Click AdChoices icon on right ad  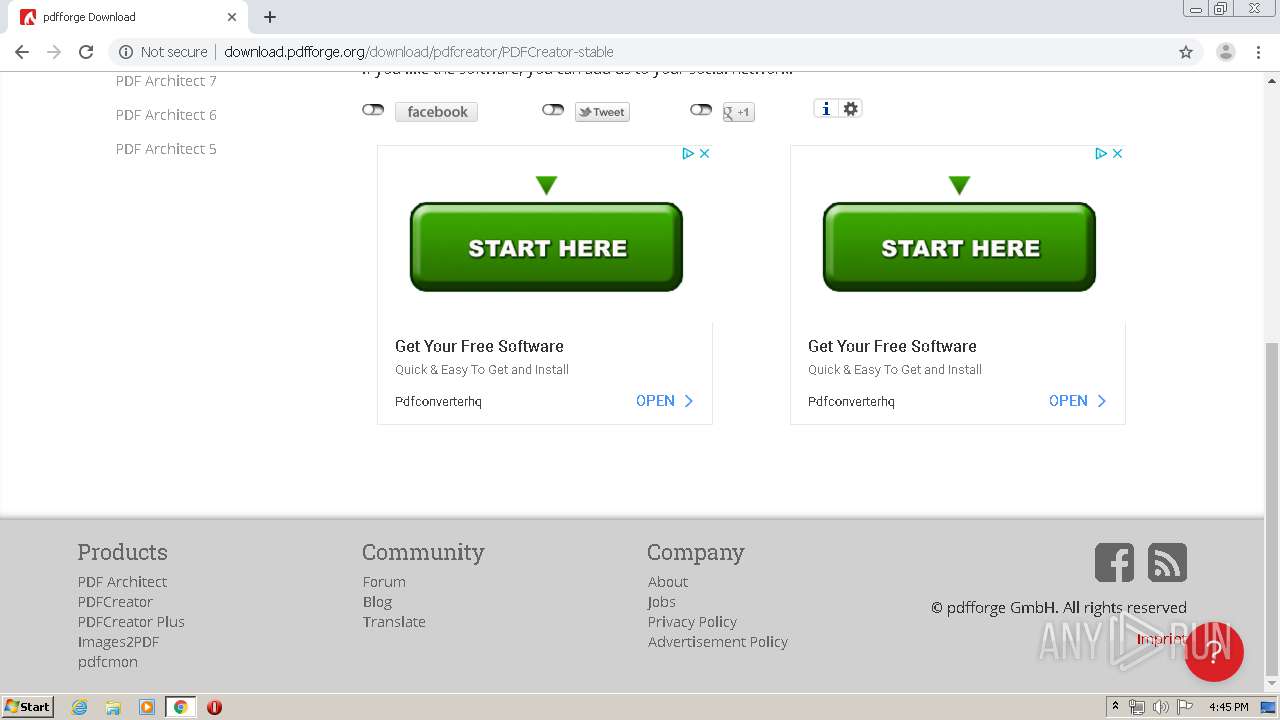coord(1101,153)
